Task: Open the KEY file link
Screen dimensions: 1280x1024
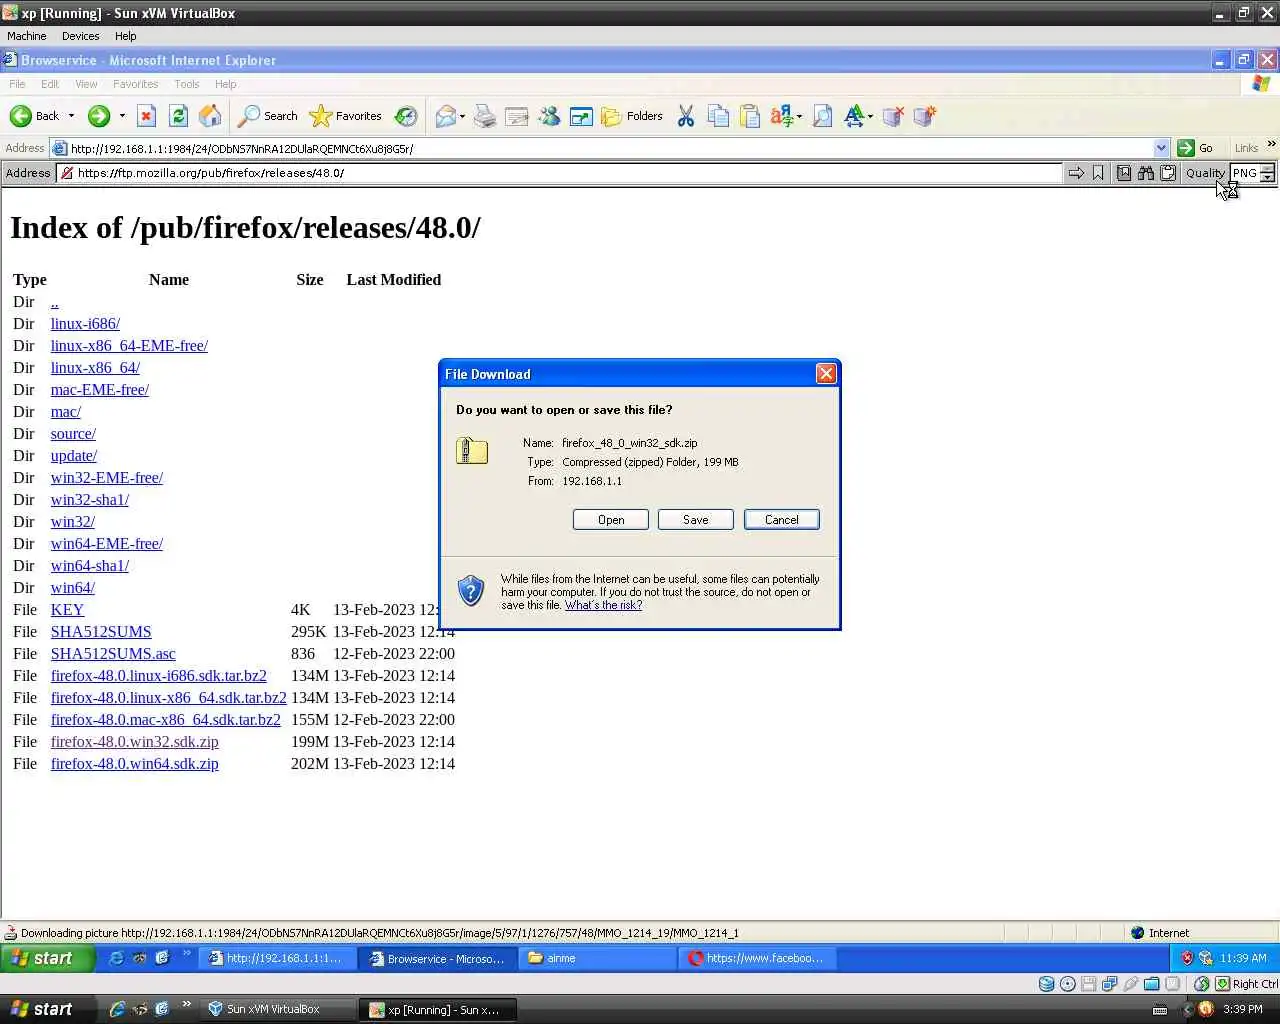Action: point(67,610)
